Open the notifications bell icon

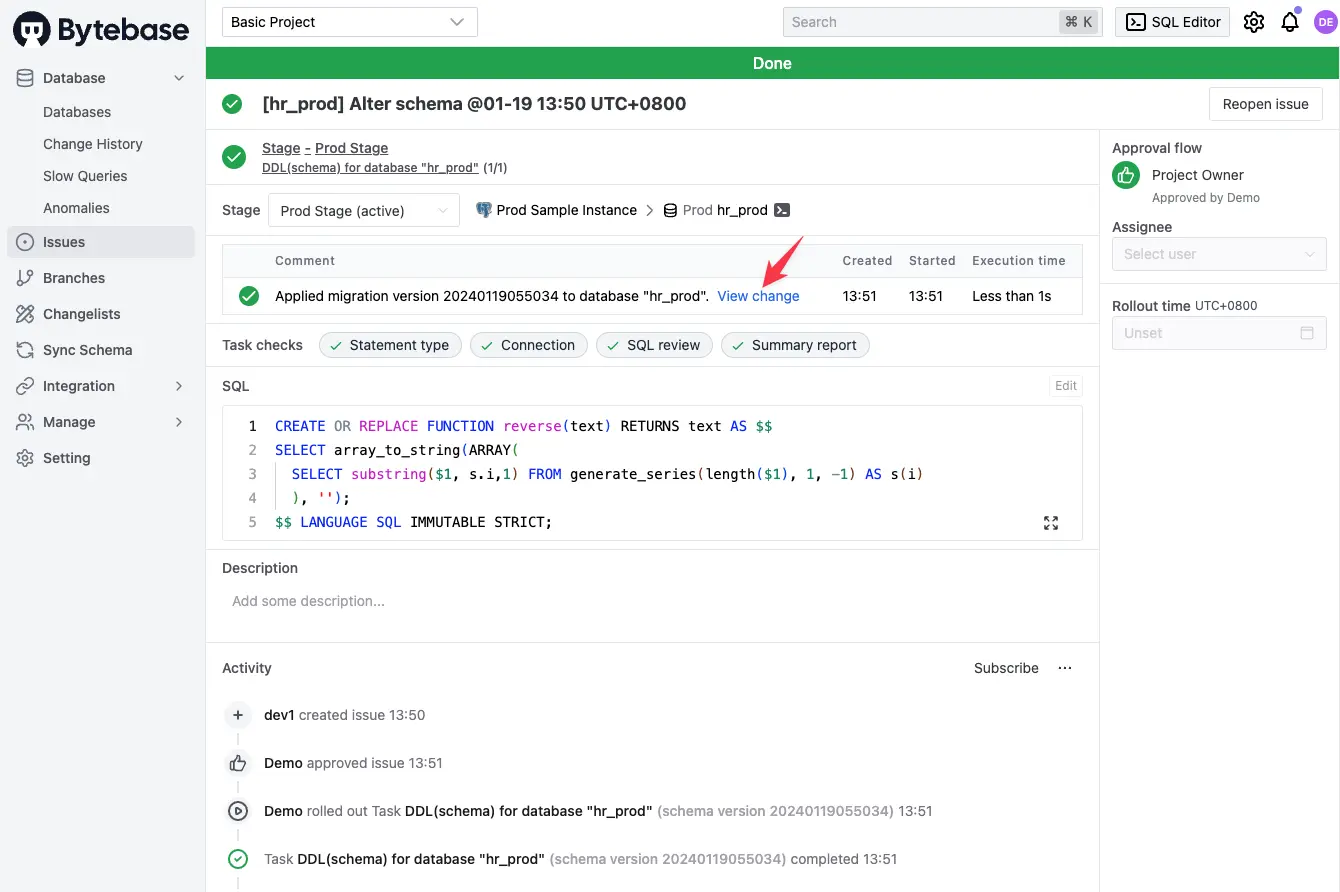click(1290, 22)
